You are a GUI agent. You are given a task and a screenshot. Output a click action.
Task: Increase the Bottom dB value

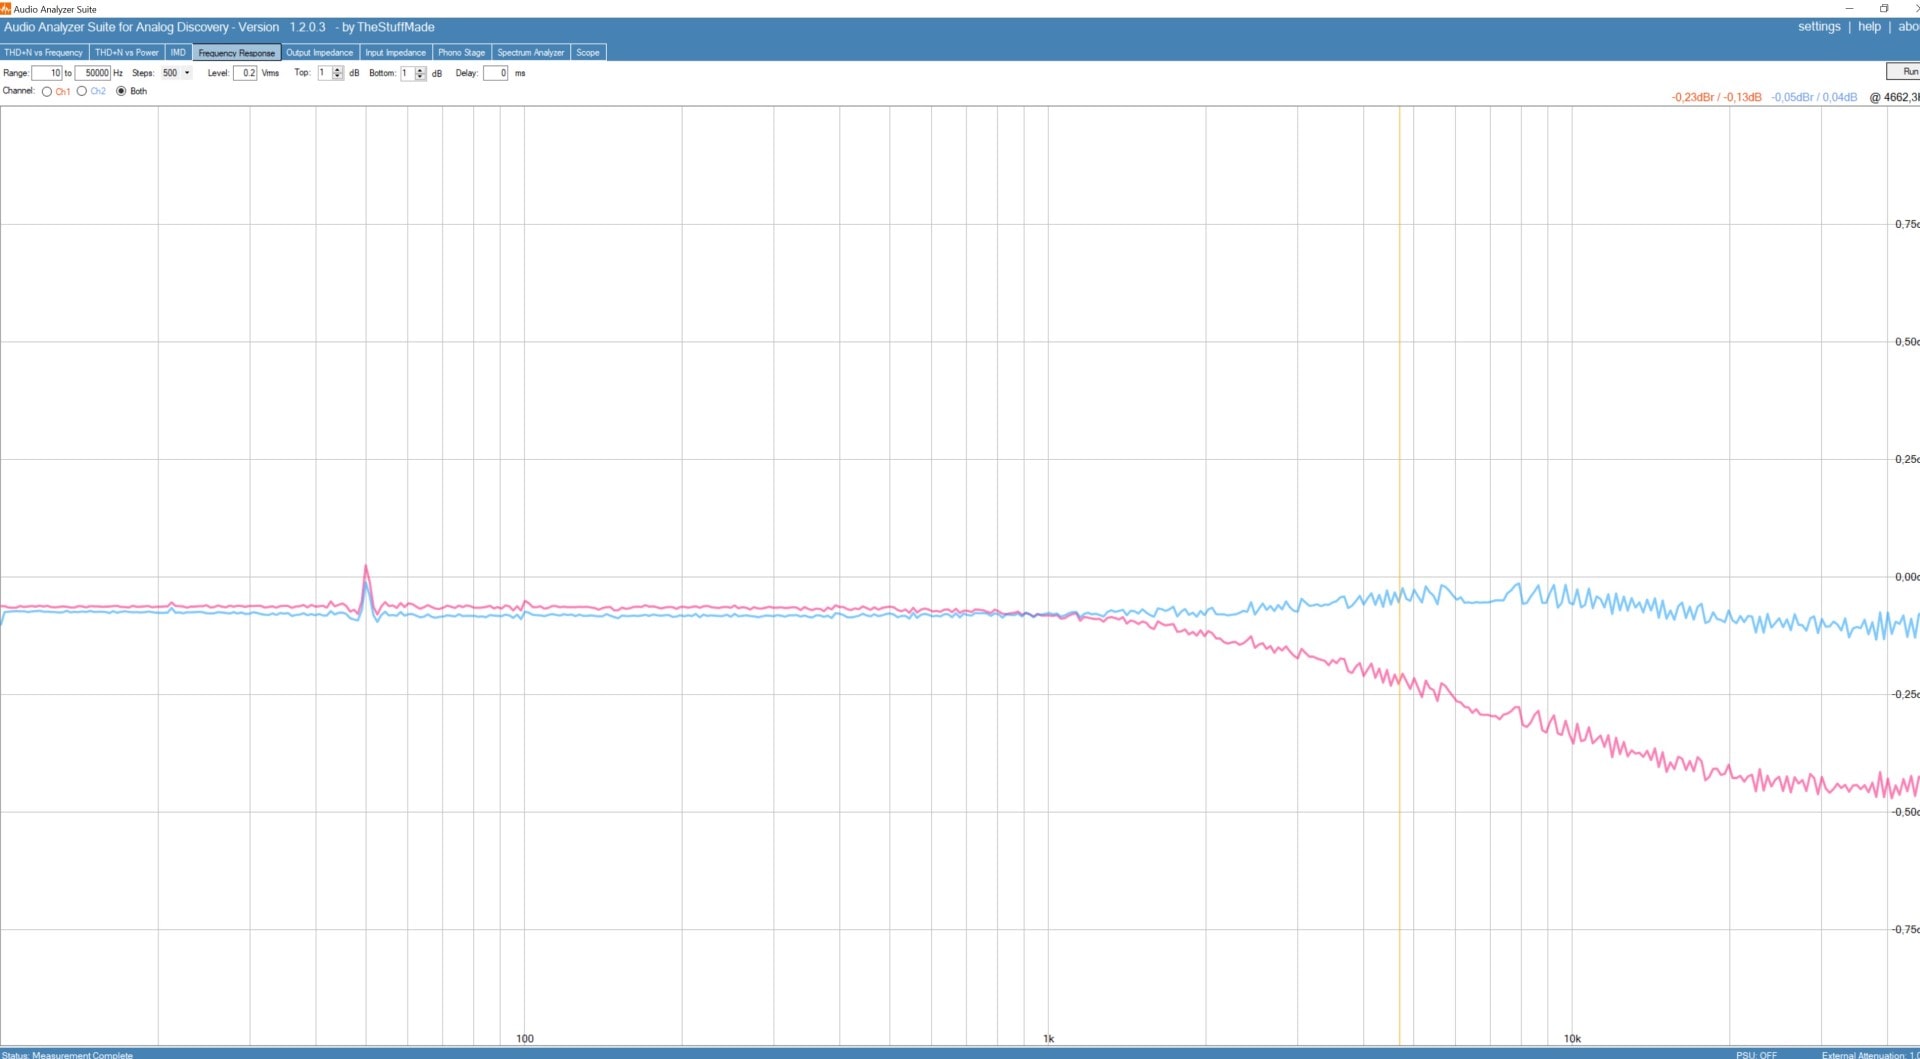point(421,70)
